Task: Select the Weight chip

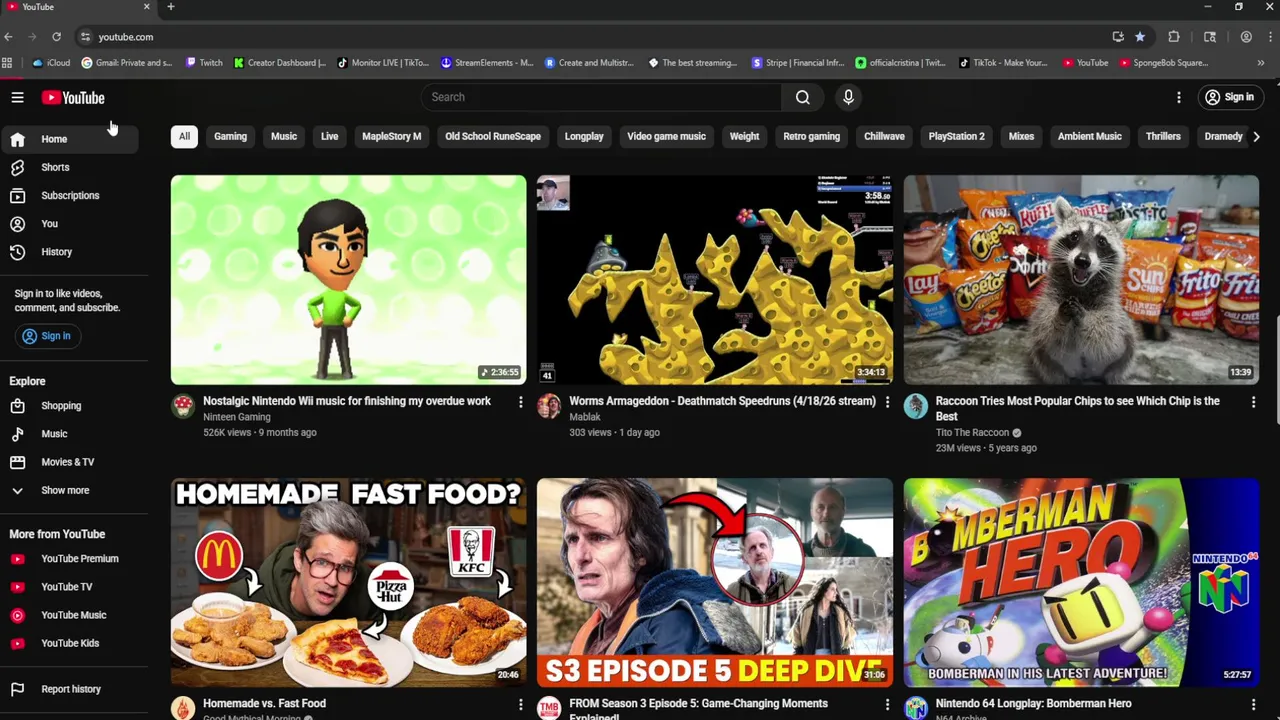Action: tap(744, 136)
